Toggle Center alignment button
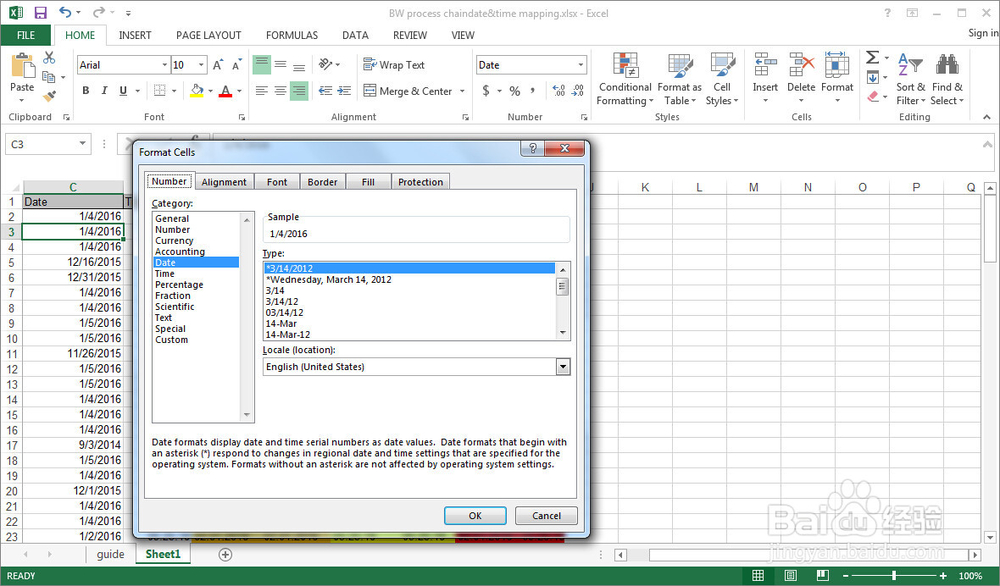Viewport: 1000px width, 586px height. pos(280,91)
